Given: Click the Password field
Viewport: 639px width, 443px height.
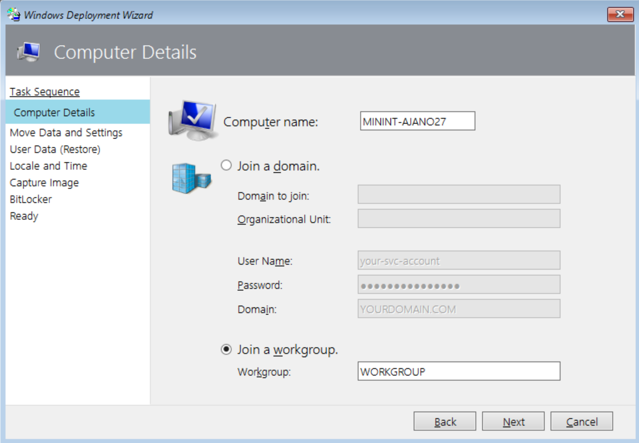Looking at the screenshot, I should pos(459,285).
